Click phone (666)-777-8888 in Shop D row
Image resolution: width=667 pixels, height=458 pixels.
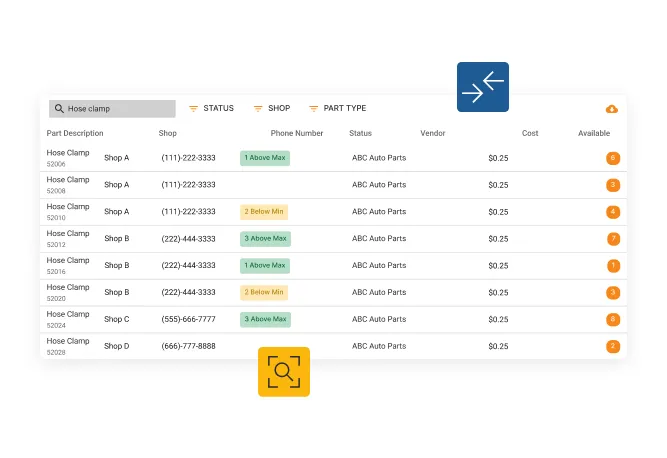coord(188,346)
